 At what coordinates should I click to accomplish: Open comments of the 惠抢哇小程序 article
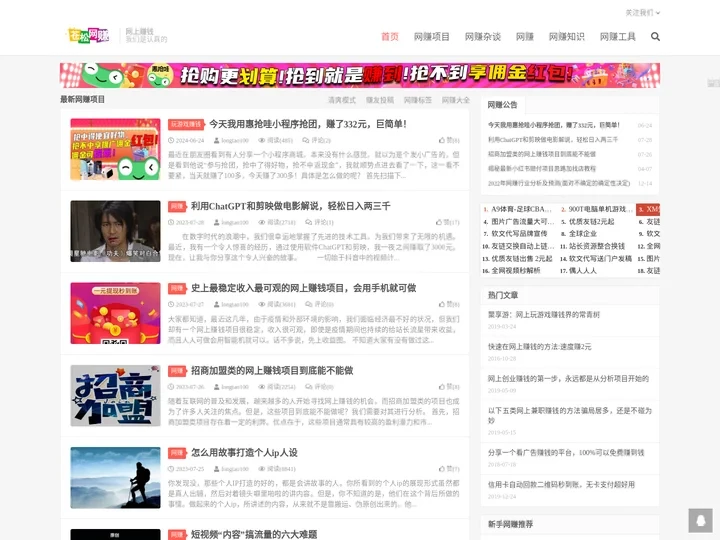click(x=316, y=140)
